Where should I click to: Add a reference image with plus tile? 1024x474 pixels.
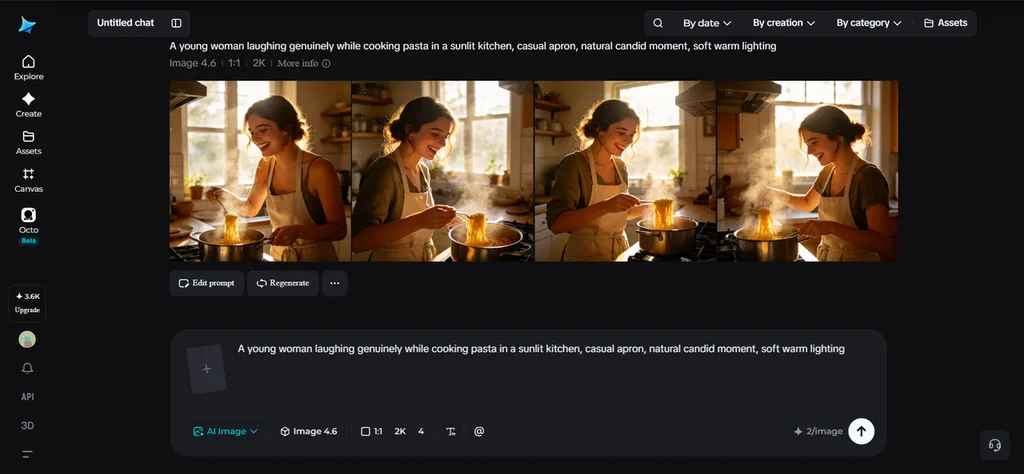click(x=206, y=369)
